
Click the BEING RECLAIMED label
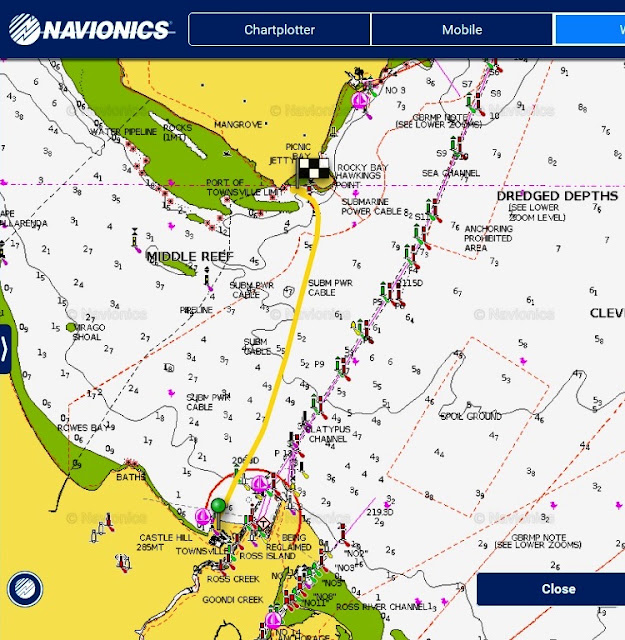(289, 542)
